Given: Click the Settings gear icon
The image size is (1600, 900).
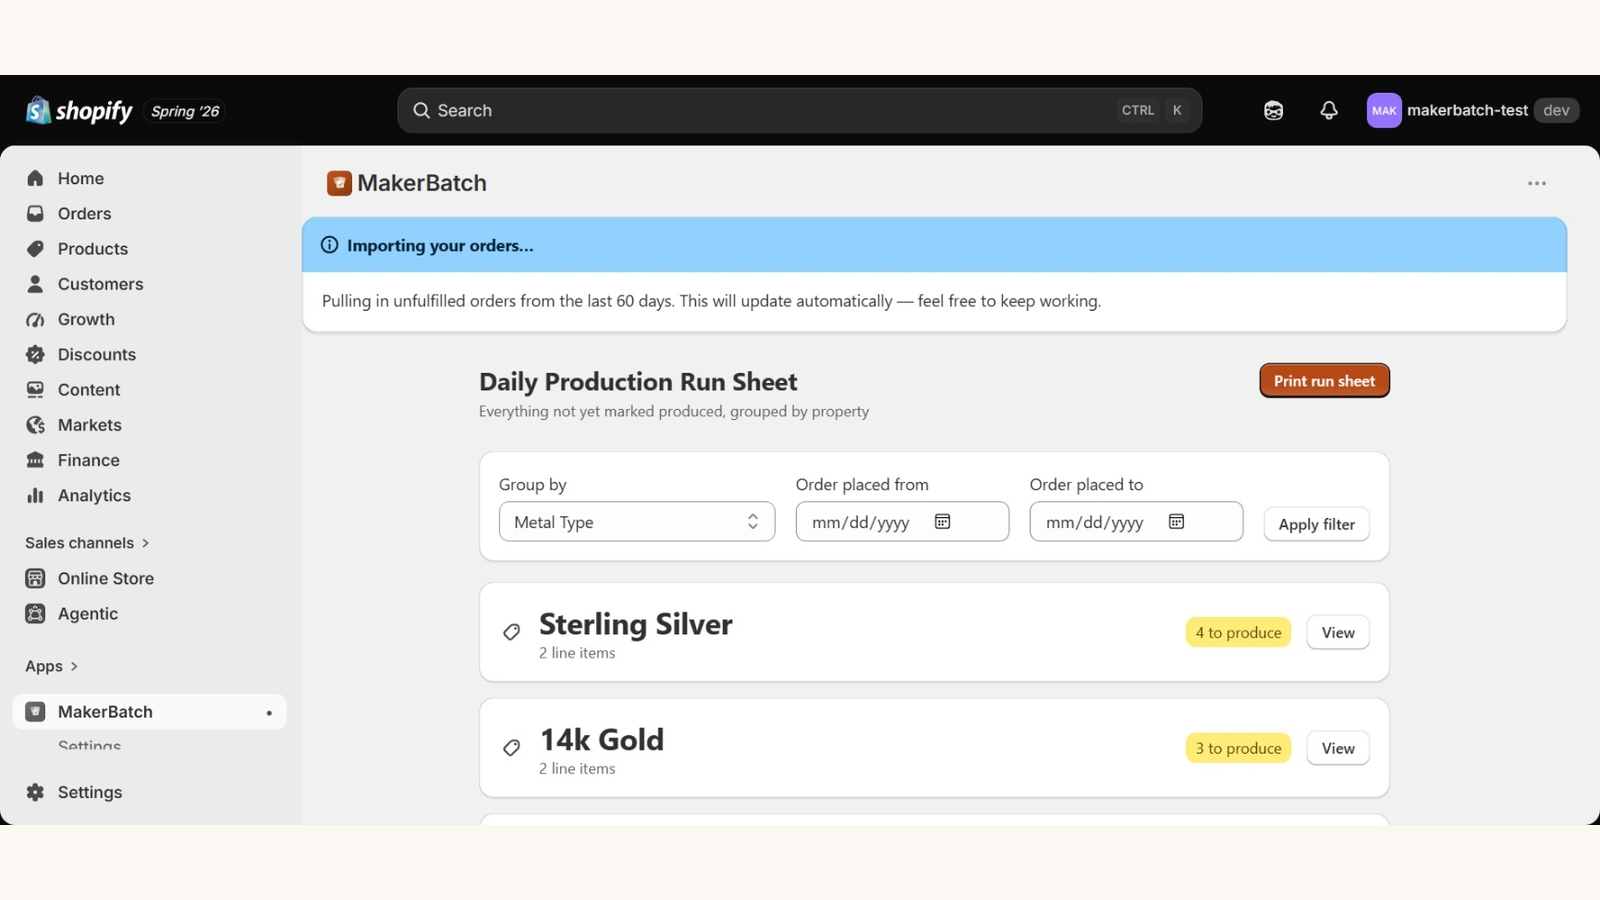Looking at the screenshot, I should click(35, 792).
